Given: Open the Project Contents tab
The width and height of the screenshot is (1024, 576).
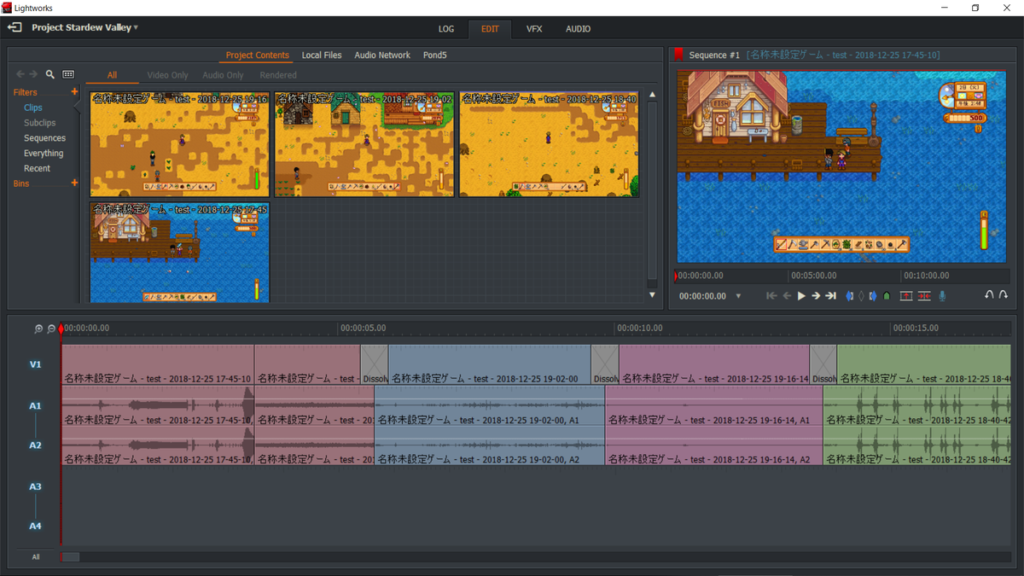Looking at the screenshot, I should [x=257, y=55].
